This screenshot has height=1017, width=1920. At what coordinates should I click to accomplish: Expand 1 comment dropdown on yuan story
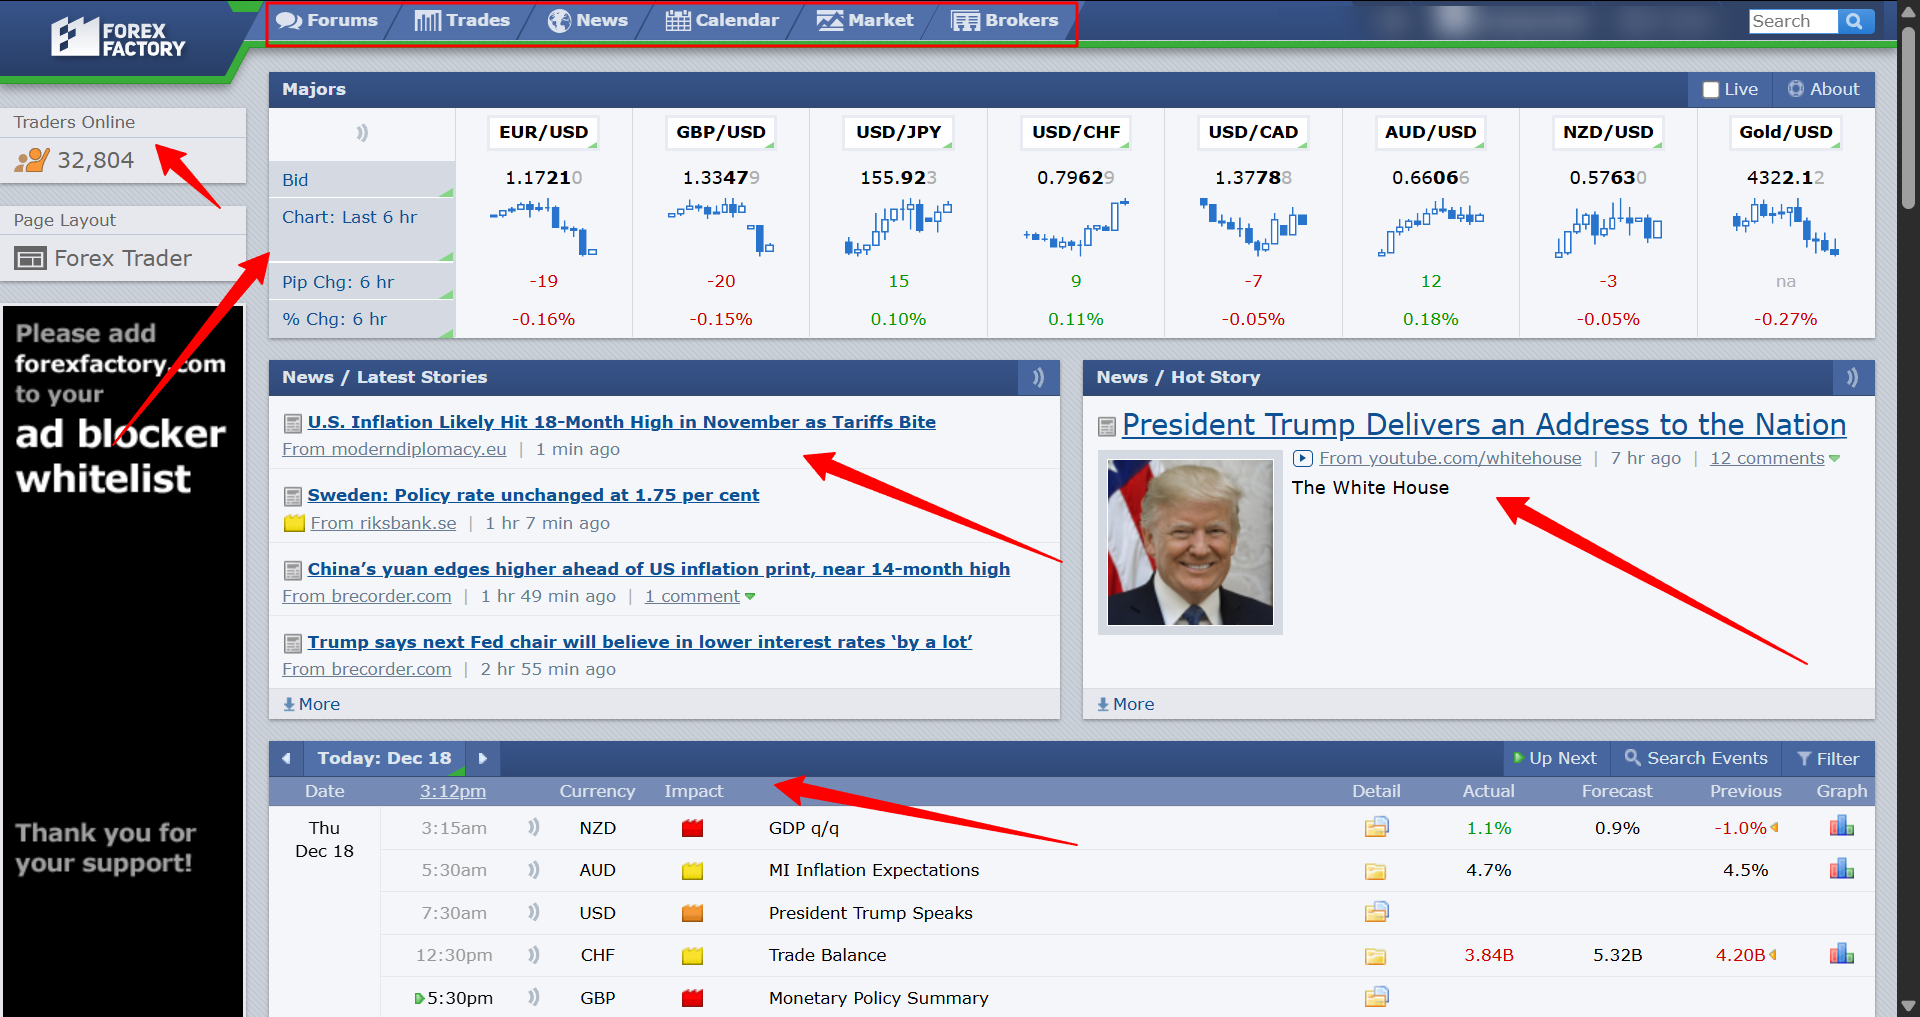tap(750, 597)
